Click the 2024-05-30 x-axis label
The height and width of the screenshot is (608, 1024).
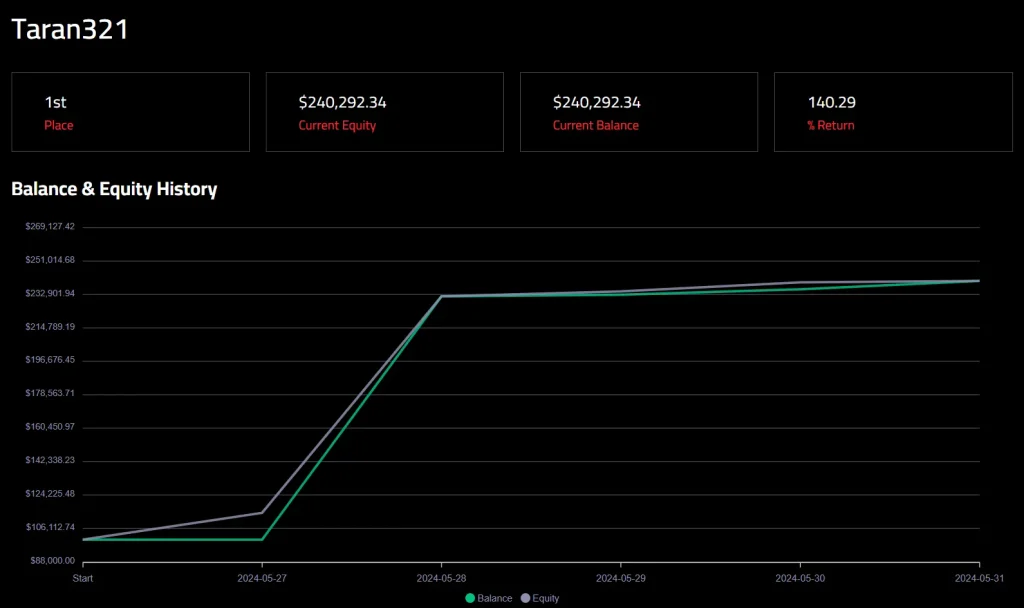pos(800,578)
